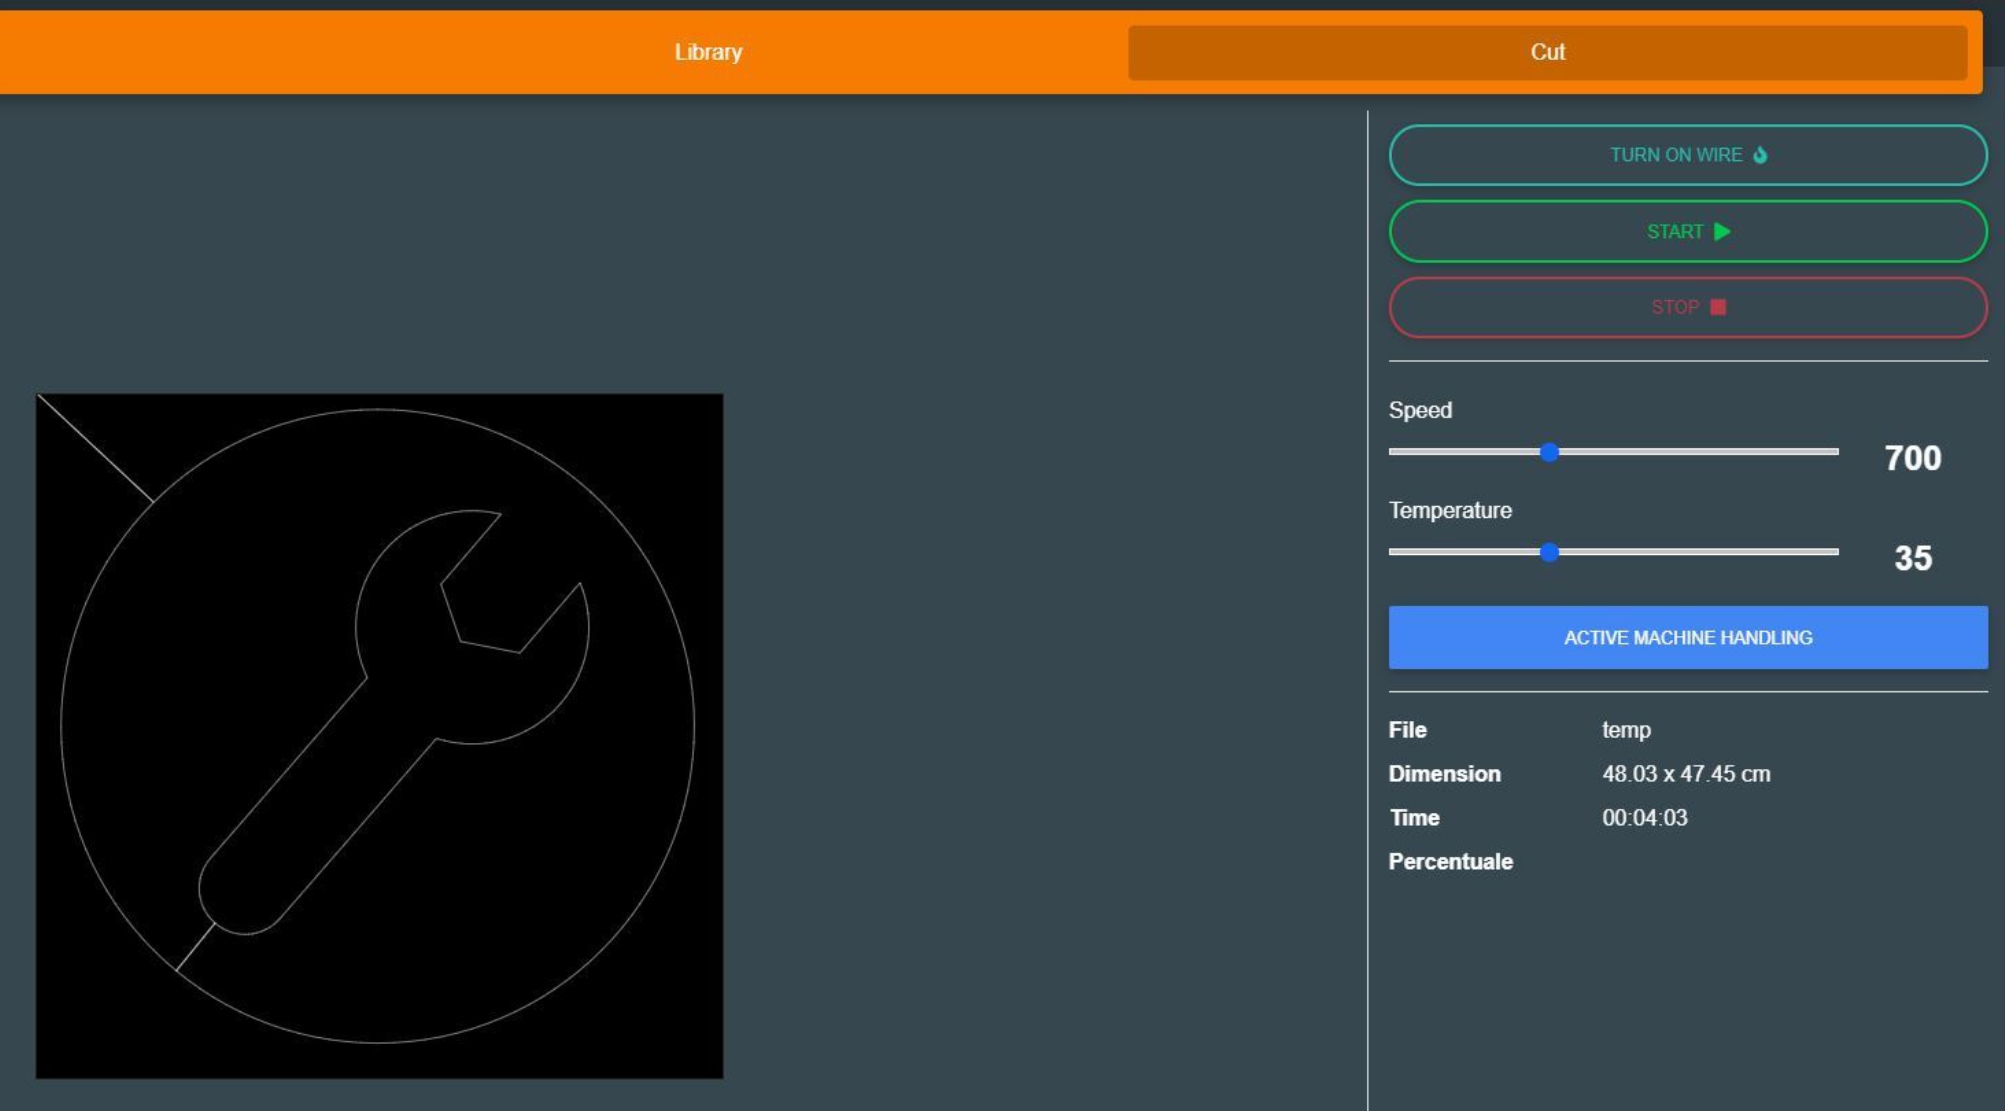
Task: Click ACTIVE MACHINE HANDLING button
Action: point(1687,637)
